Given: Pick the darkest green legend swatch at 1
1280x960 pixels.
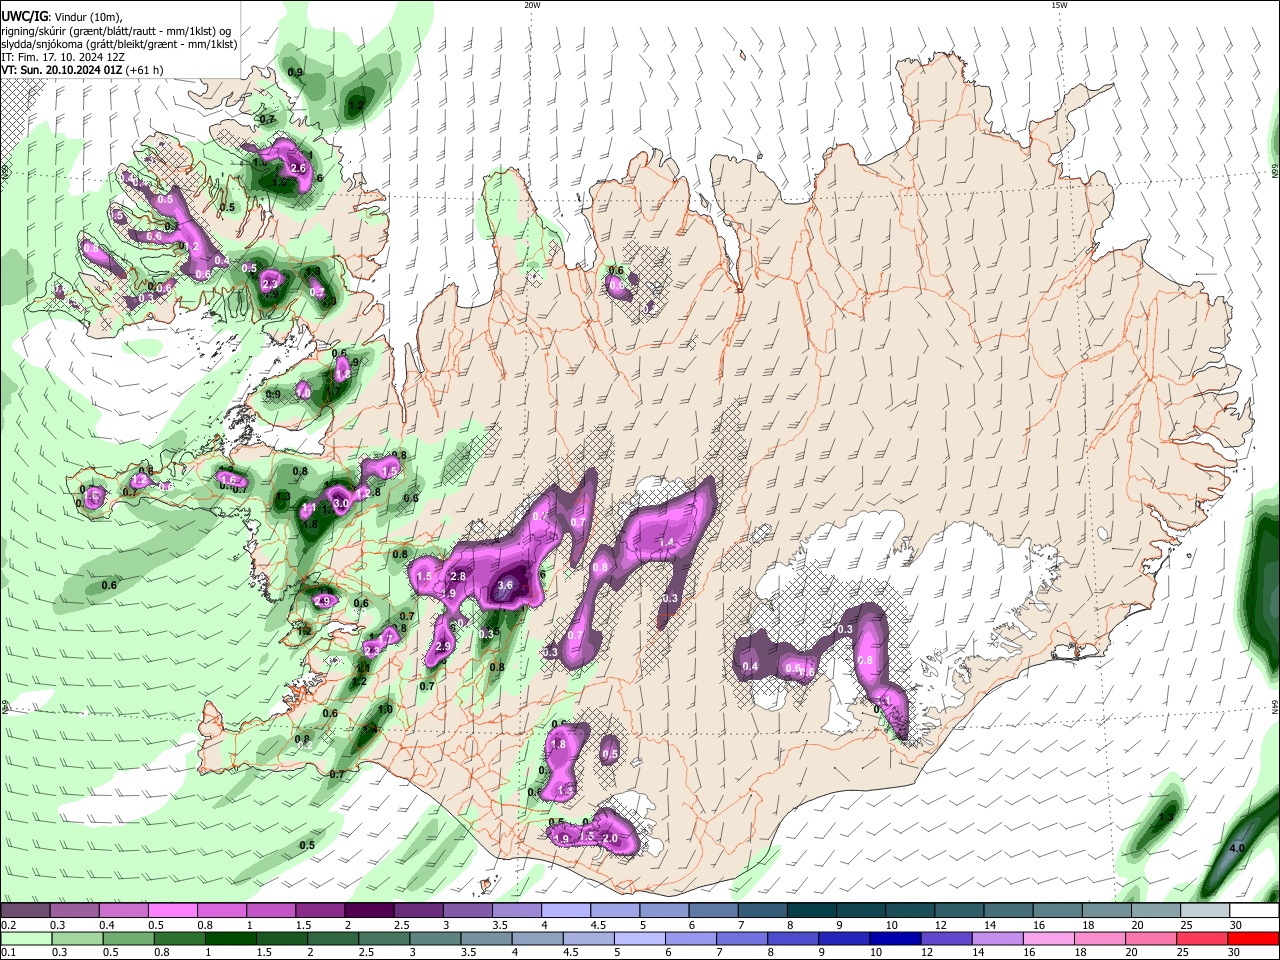Looking at the screenshot, I should [x=230, y=938].
